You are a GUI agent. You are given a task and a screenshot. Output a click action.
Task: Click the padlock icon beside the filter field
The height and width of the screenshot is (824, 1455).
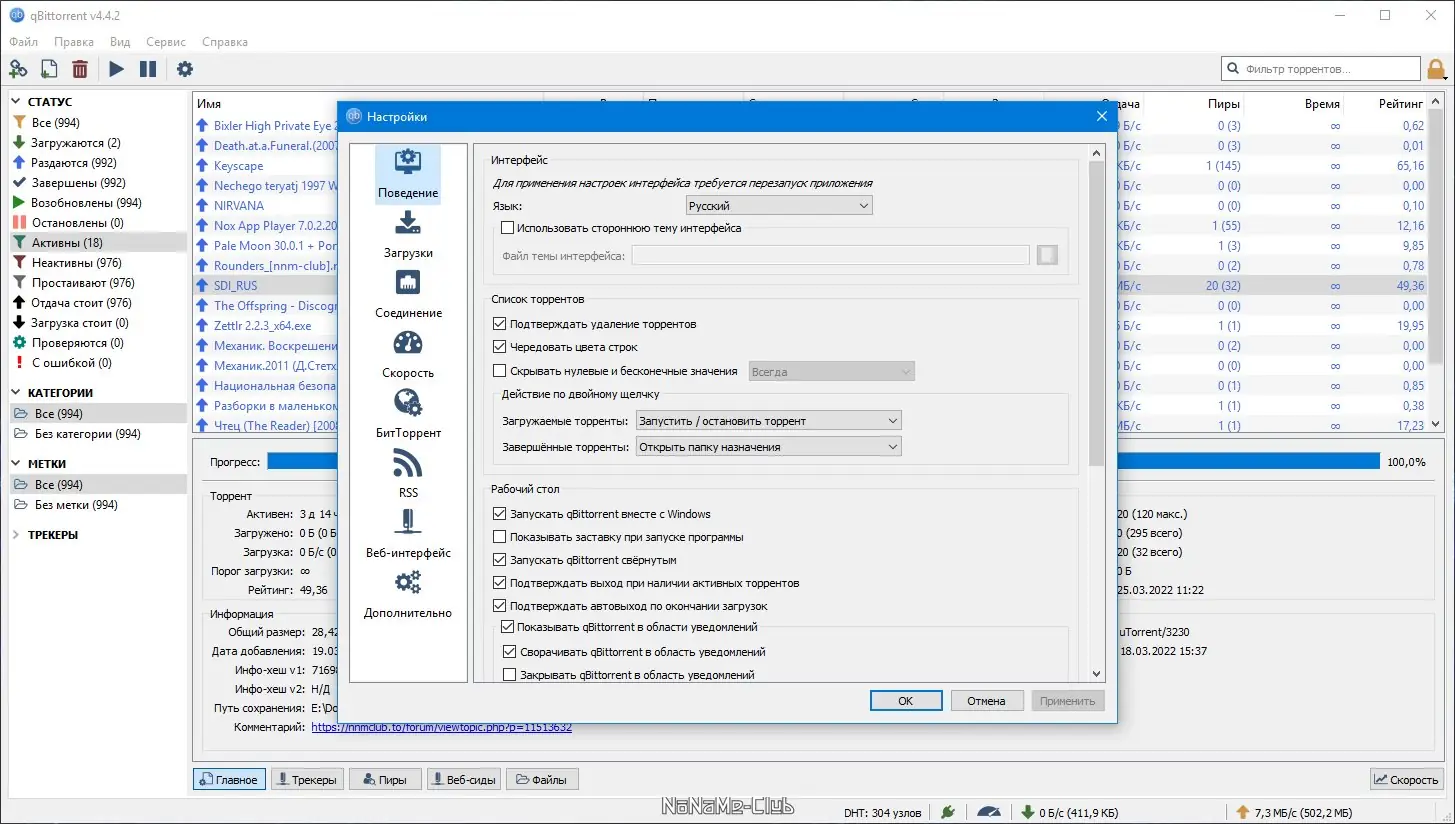tap(1436, 69)
